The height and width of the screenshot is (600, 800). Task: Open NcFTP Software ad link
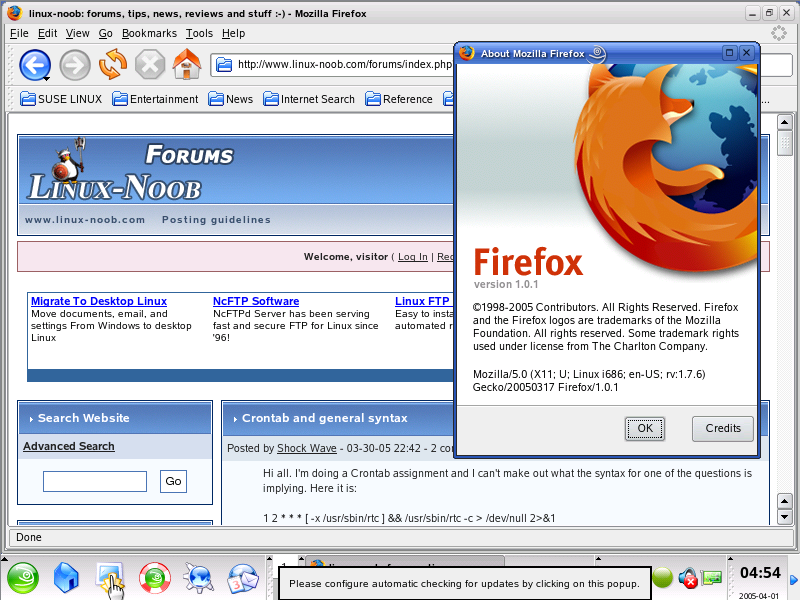256,301
